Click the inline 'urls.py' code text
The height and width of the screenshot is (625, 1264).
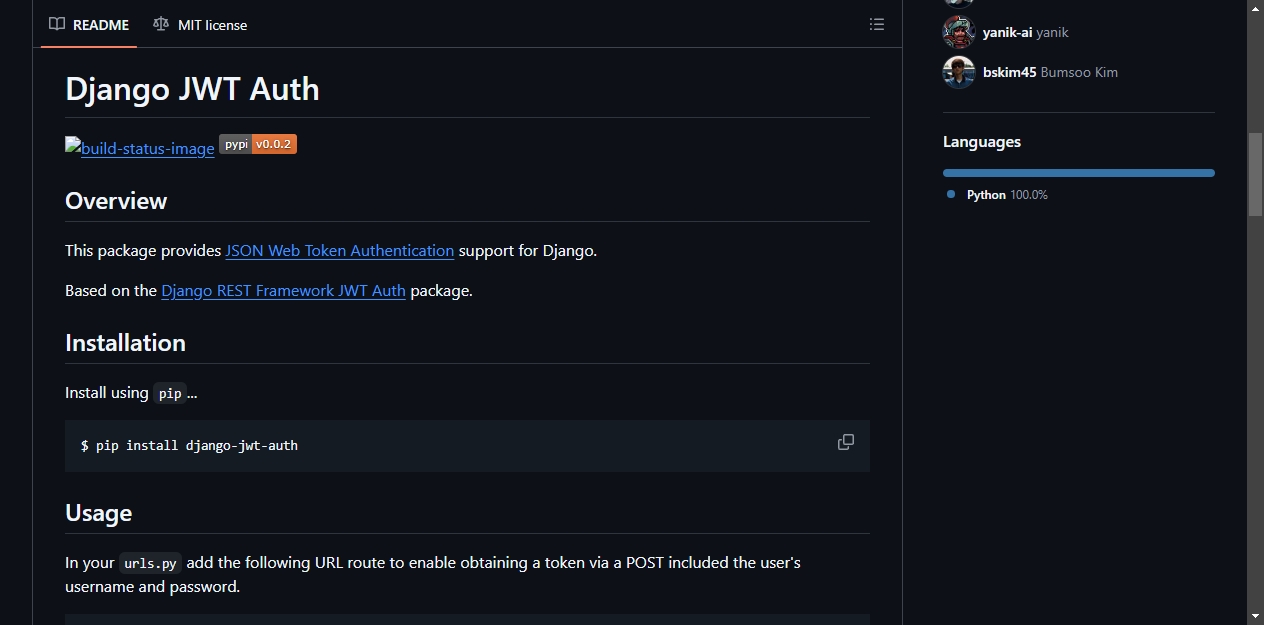[150, 563]
